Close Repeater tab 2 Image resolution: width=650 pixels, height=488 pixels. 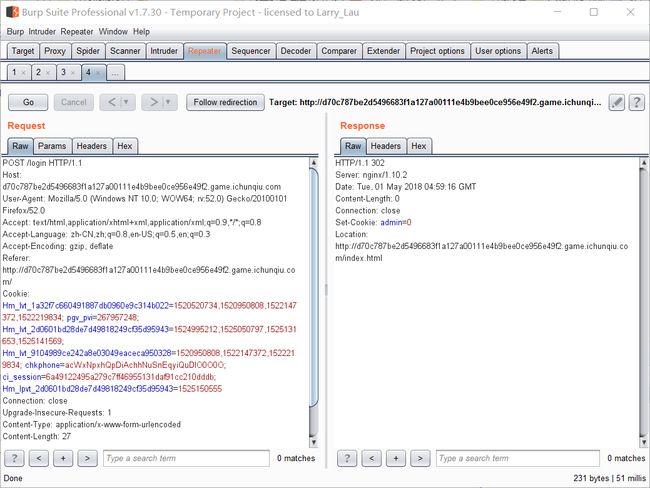pyautogui.click(x=48, y=73)
